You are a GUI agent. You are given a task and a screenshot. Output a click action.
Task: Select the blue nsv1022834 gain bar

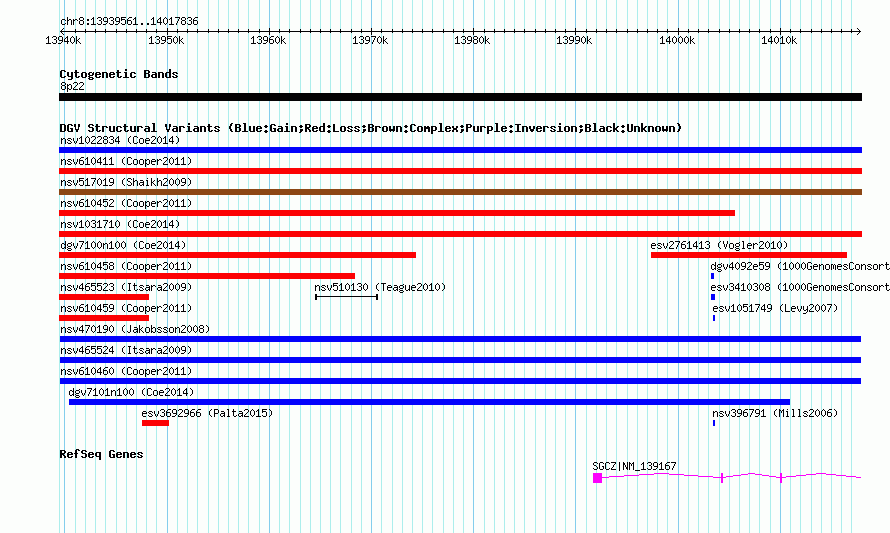click(x=460, y=150)
